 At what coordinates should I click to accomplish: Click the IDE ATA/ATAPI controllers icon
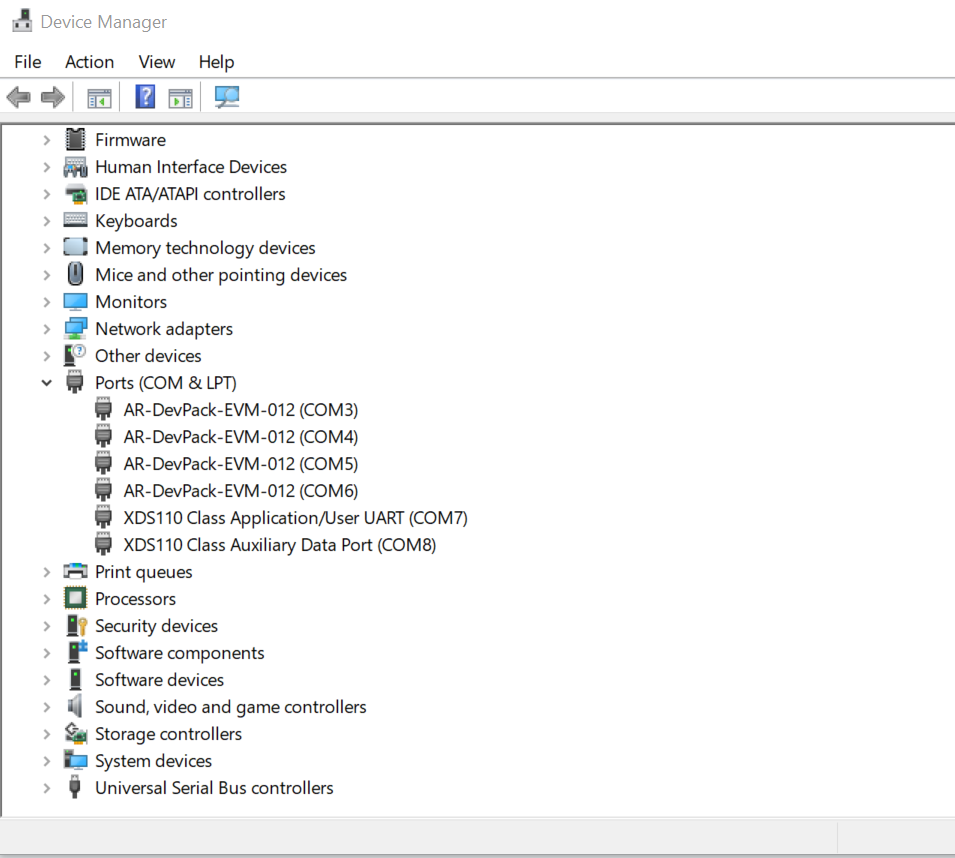pyautogui.click(x=76, y=194)
